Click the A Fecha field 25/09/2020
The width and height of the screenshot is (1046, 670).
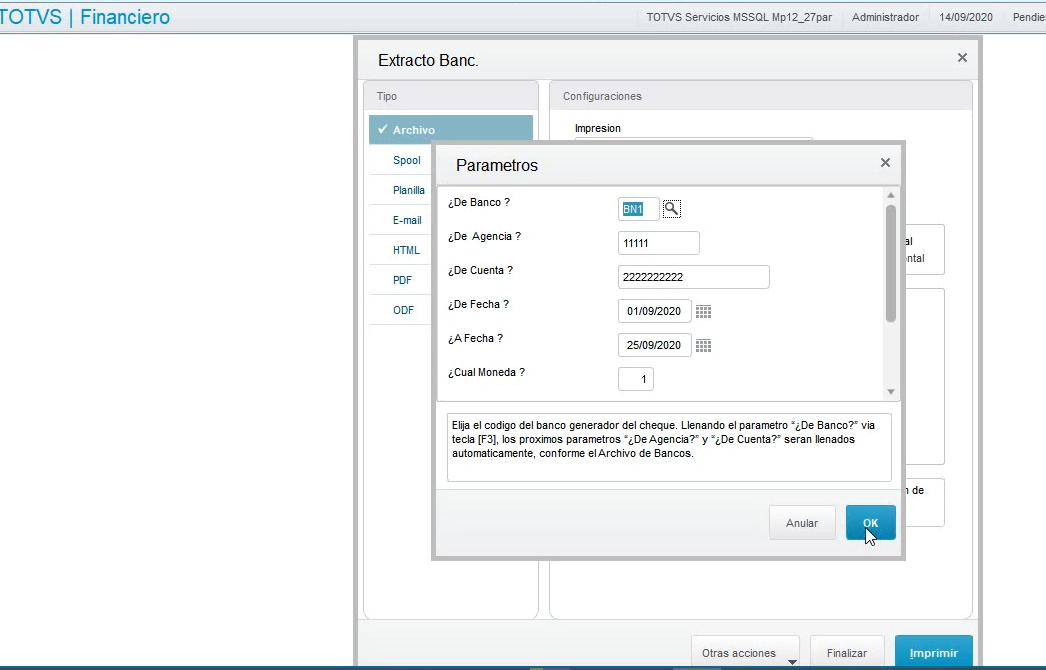pyautogui.click(x=654, y=345)
